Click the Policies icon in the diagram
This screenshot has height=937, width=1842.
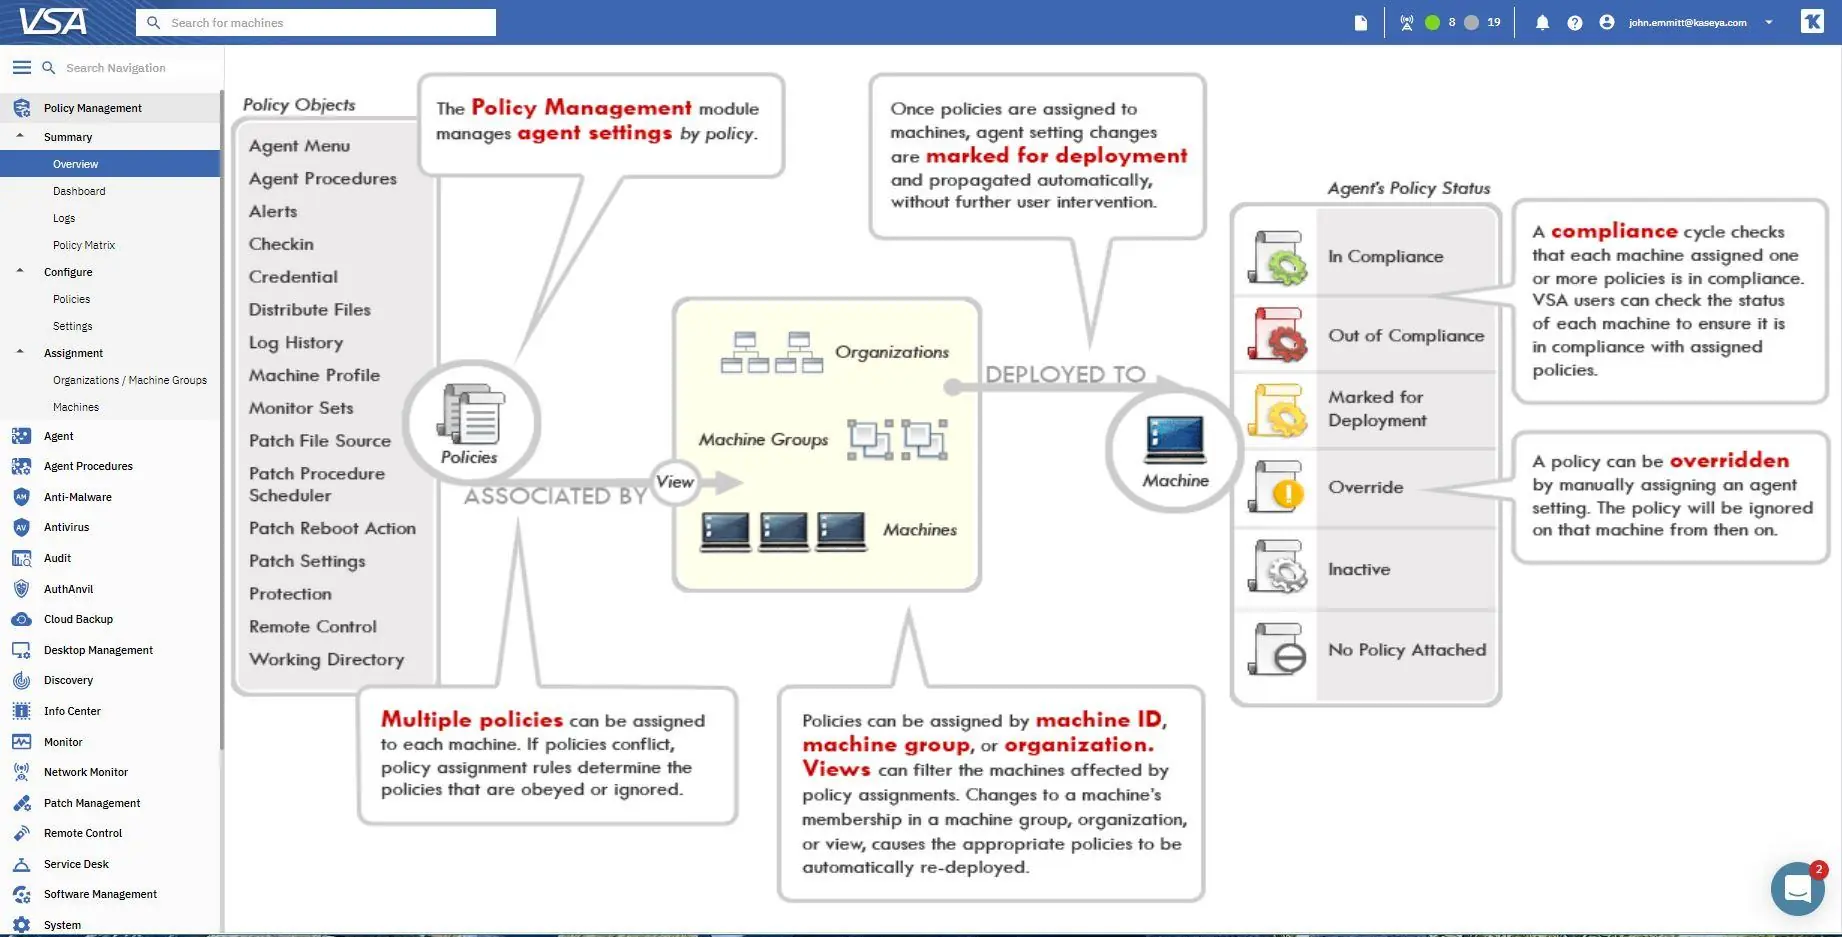click(x=470, y=413)
